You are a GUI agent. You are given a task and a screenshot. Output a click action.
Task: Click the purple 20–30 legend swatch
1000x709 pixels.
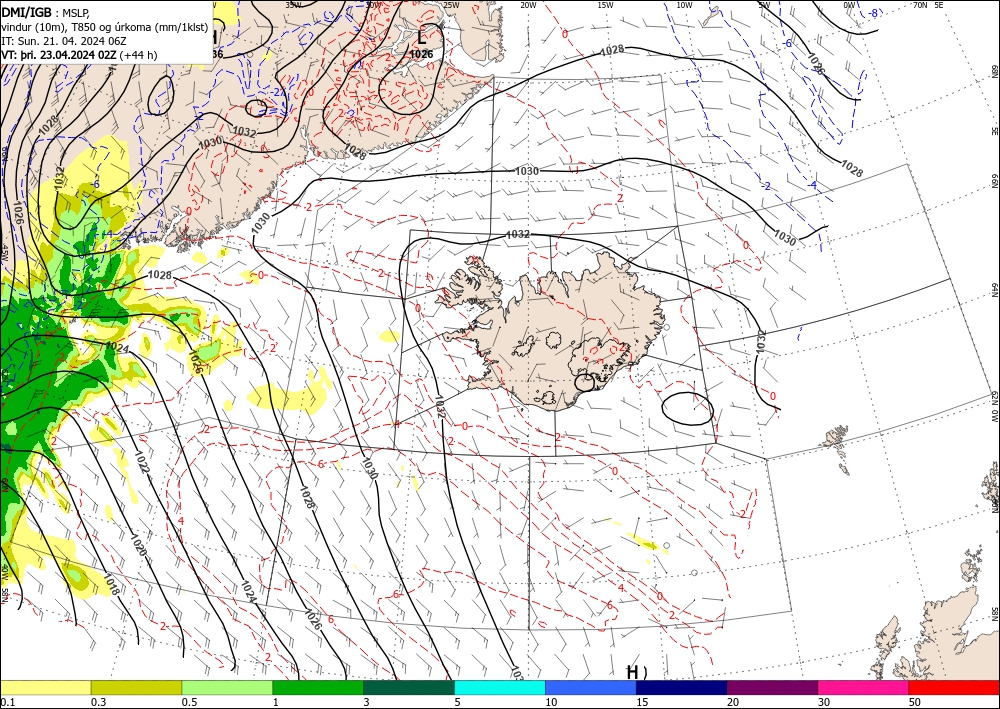click(x=772, y=687)
